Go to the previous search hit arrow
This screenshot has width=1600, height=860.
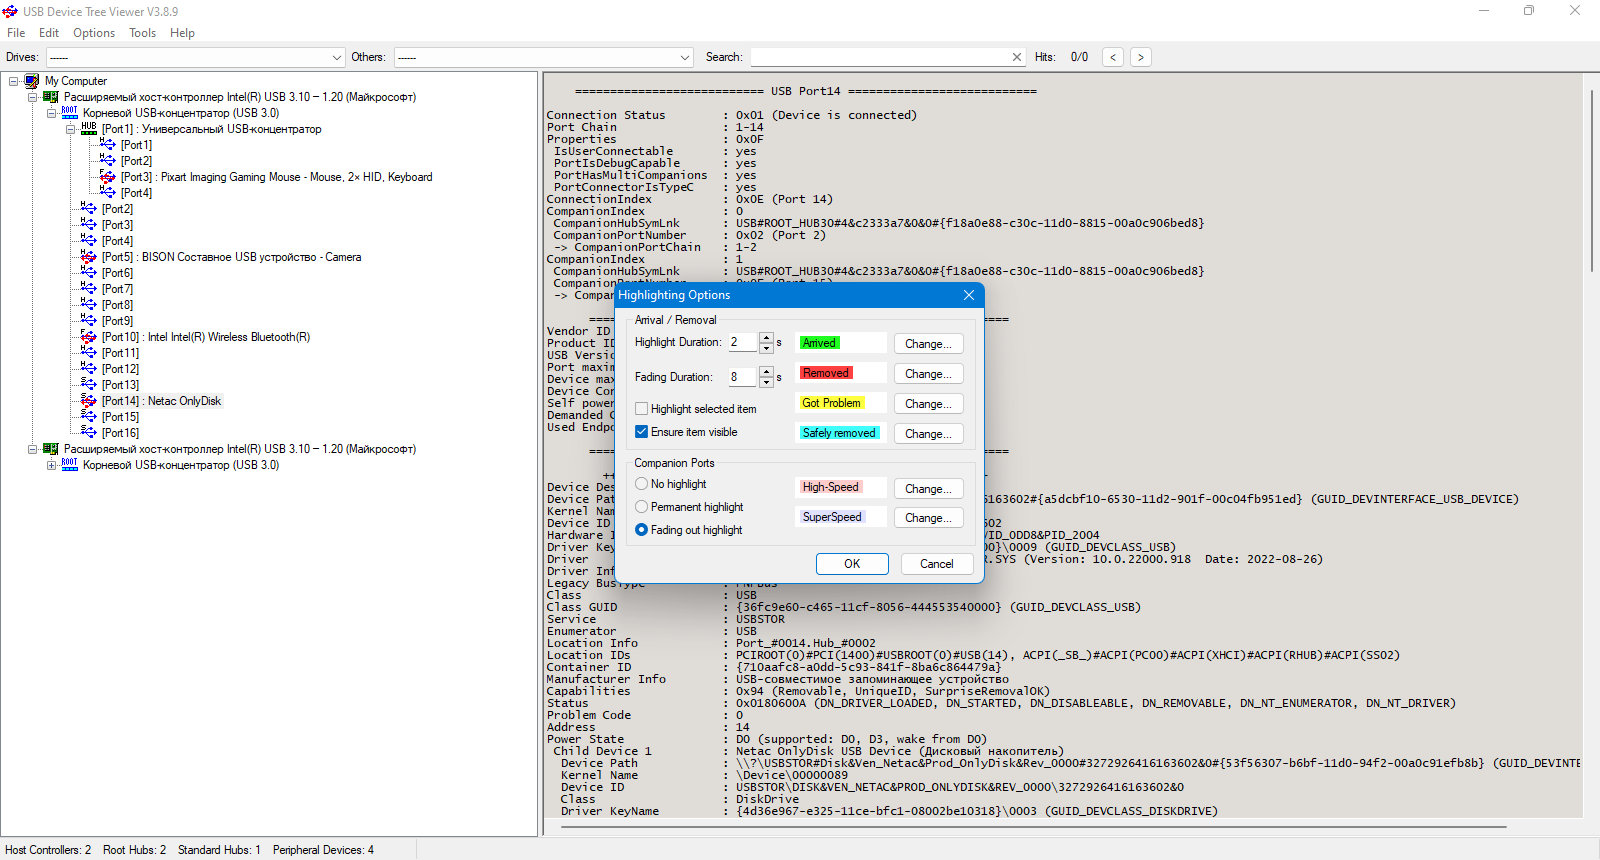[1113, 57]
